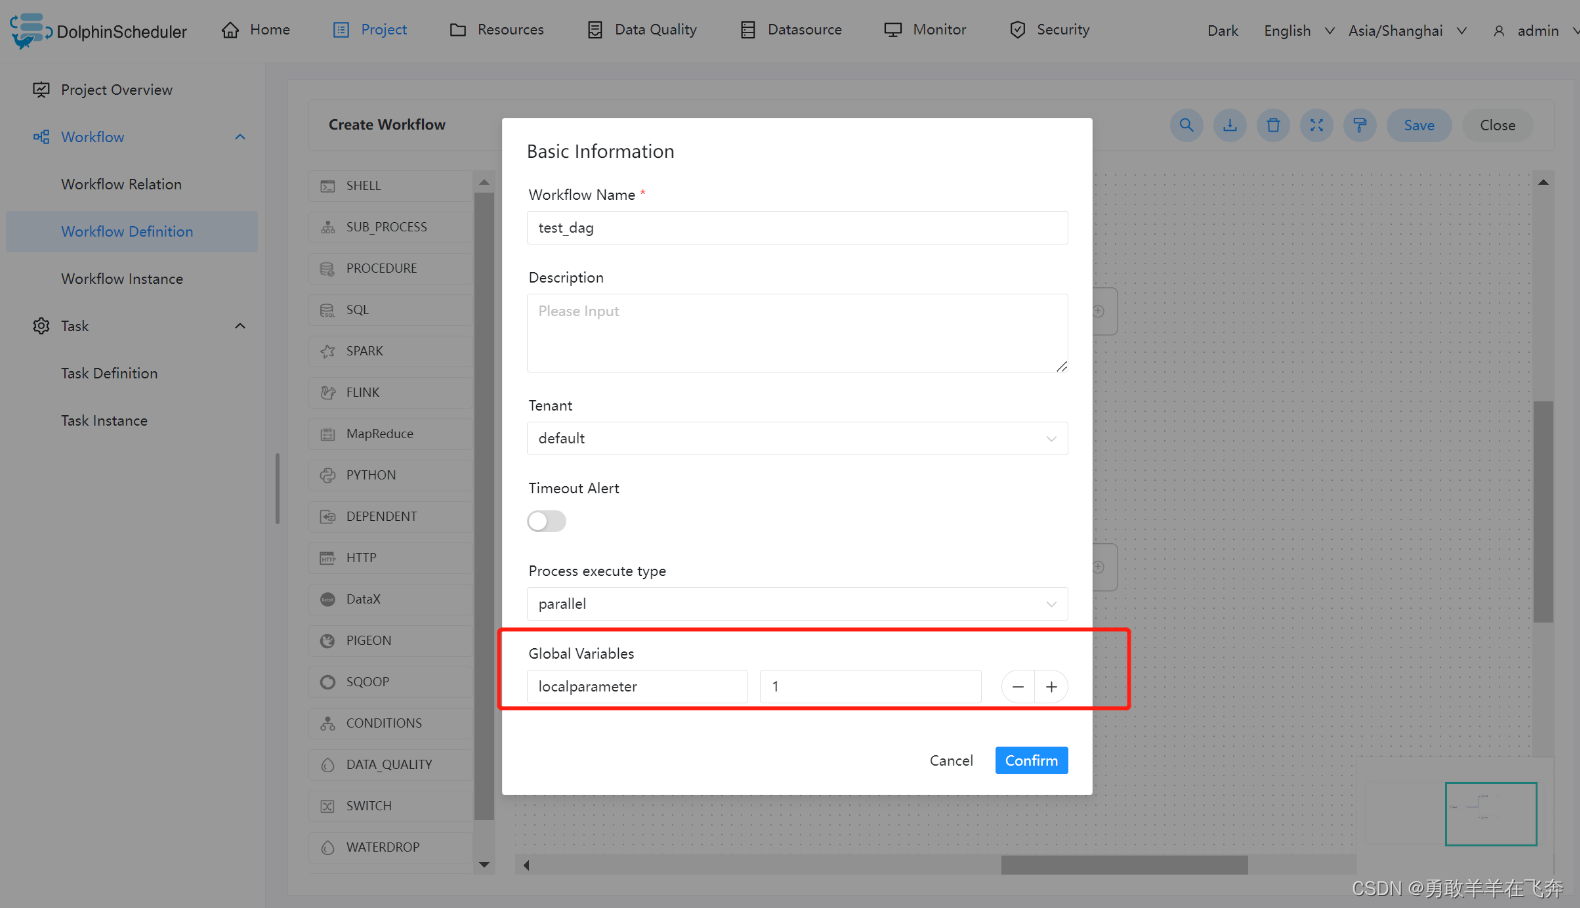Open the Asia/Shanghai timezone dropdown
The width and height of the screenshot is (1580, 908).
click(1407, 31)
